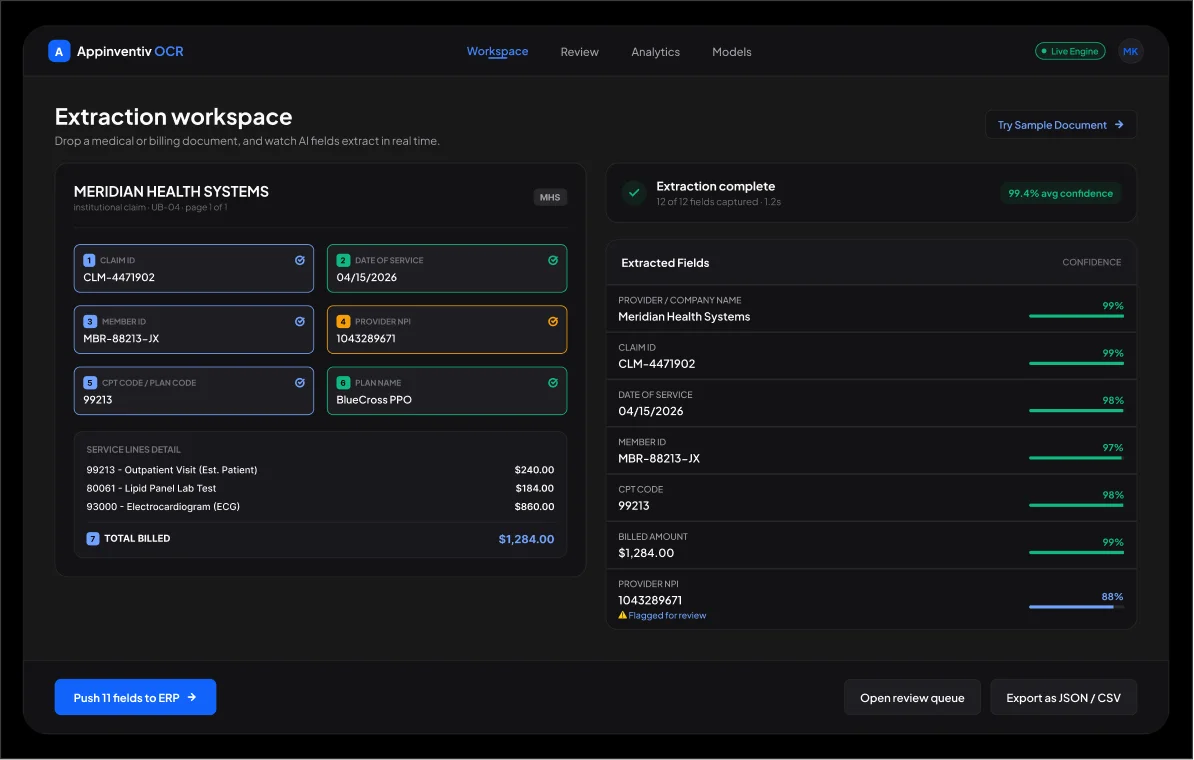Click the Provider NPI 88% confidence bar

click(x=1076, y=607)
